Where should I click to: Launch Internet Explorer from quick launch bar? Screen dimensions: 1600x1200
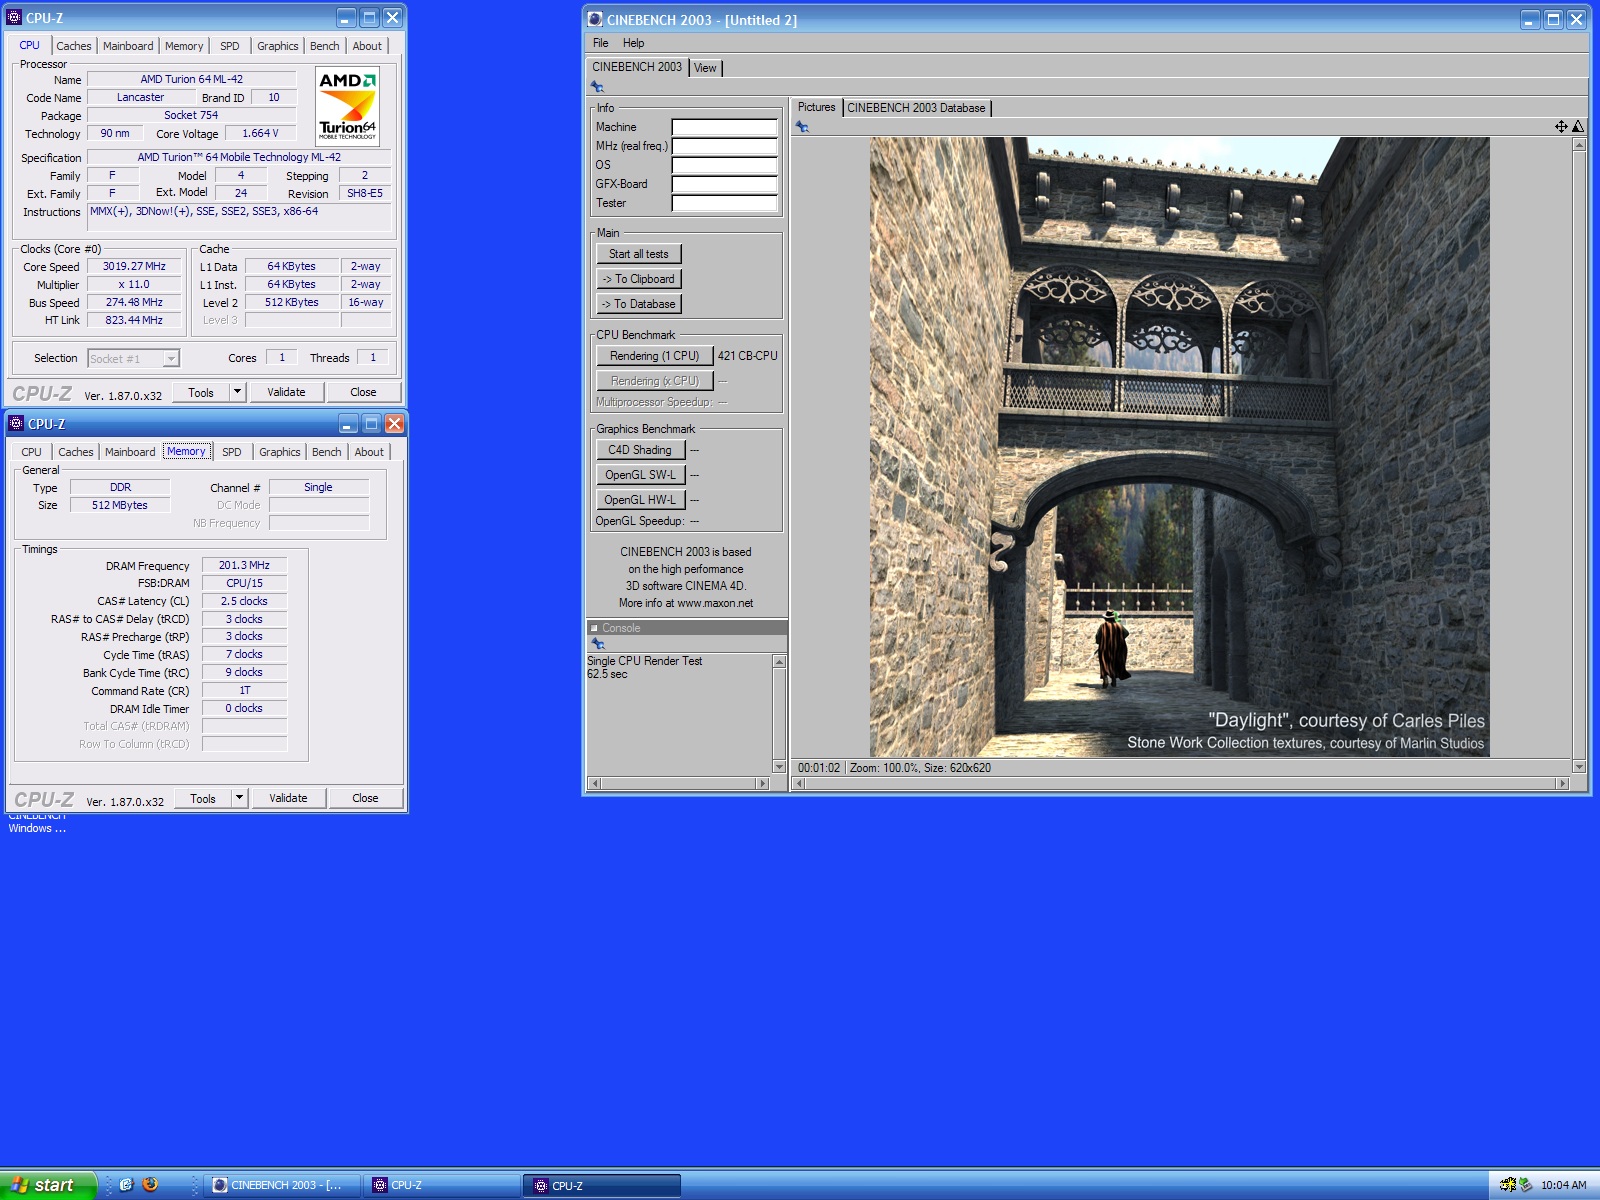pyautogui.click(x=126, y=1185)
